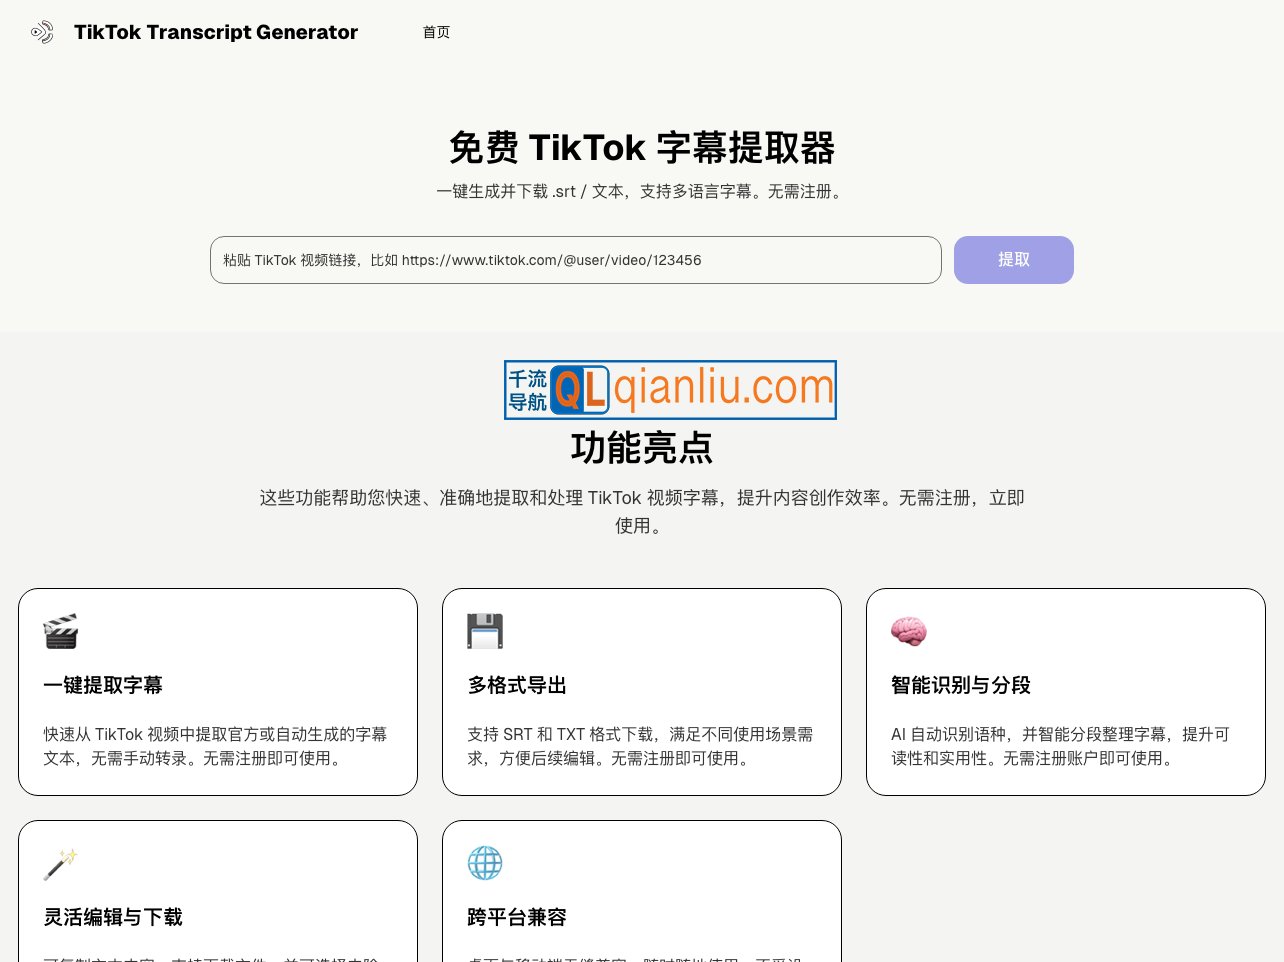Click the 免费 TikTok 字幕提取器 heading
1284x962 pixels.
click(x=642, y=148)
